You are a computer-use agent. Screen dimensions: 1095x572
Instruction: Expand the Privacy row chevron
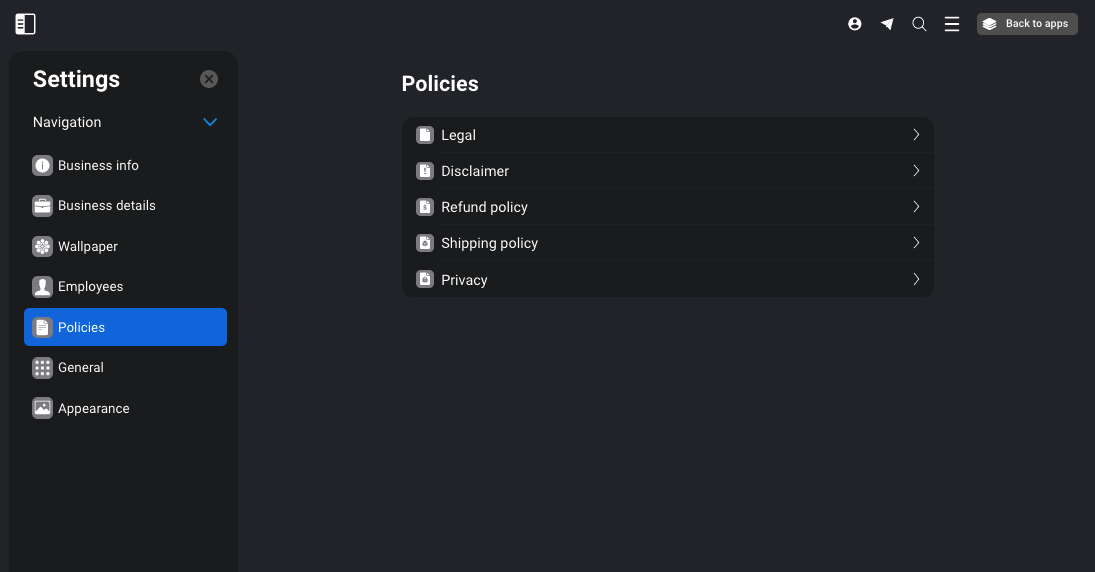tap(916, 279)
